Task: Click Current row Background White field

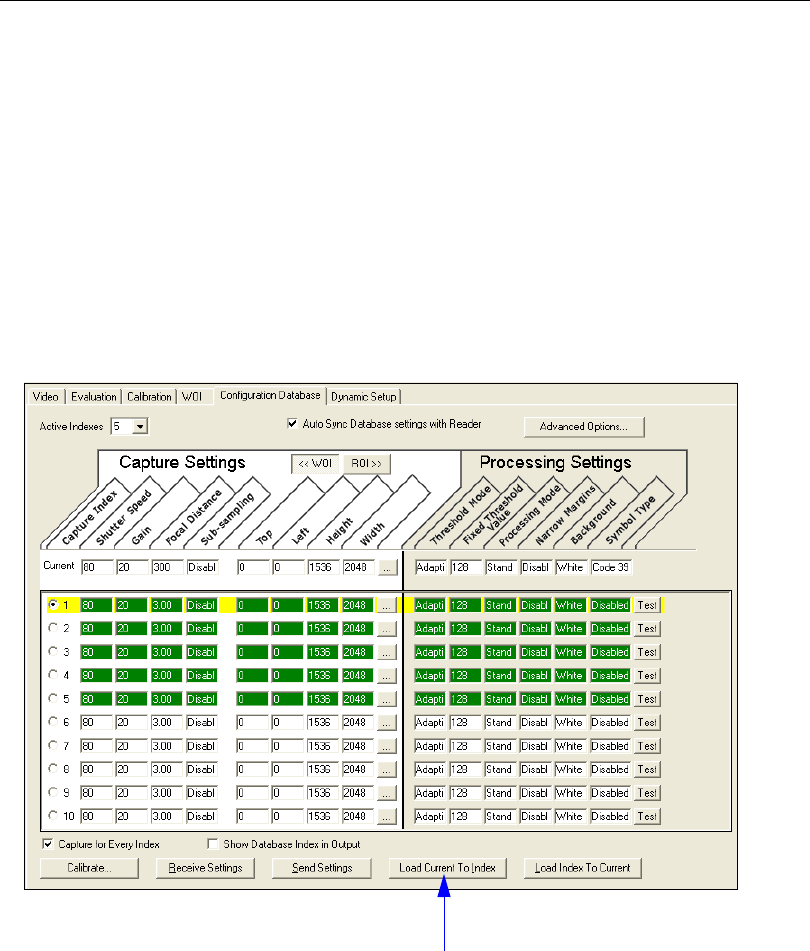Action: tap(571, 568)
